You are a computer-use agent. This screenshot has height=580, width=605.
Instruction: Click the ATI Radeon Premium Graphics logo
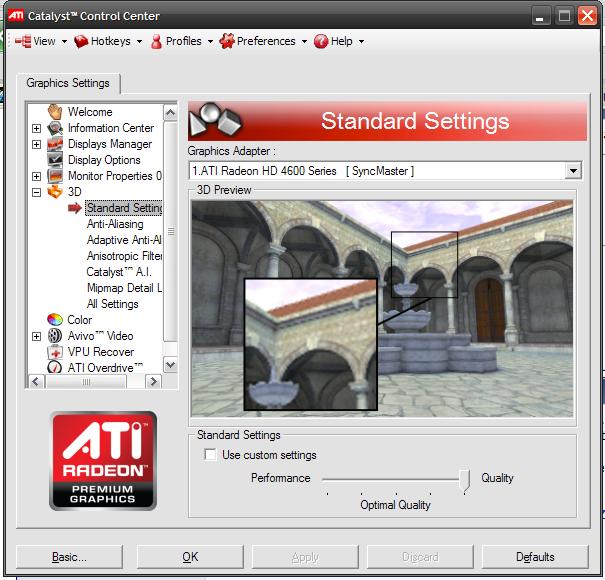coord(103,461)
